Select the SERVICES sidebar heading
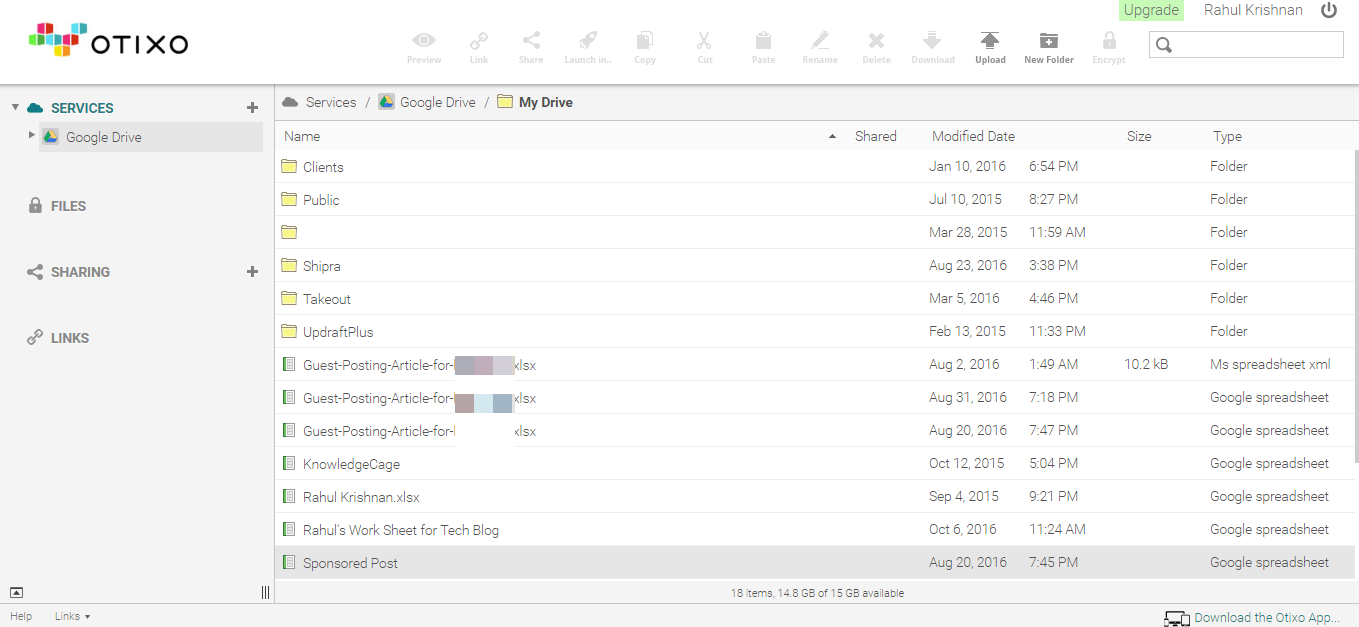The image size is (1359, 627). pyautogui.click(x=82, y=108)
